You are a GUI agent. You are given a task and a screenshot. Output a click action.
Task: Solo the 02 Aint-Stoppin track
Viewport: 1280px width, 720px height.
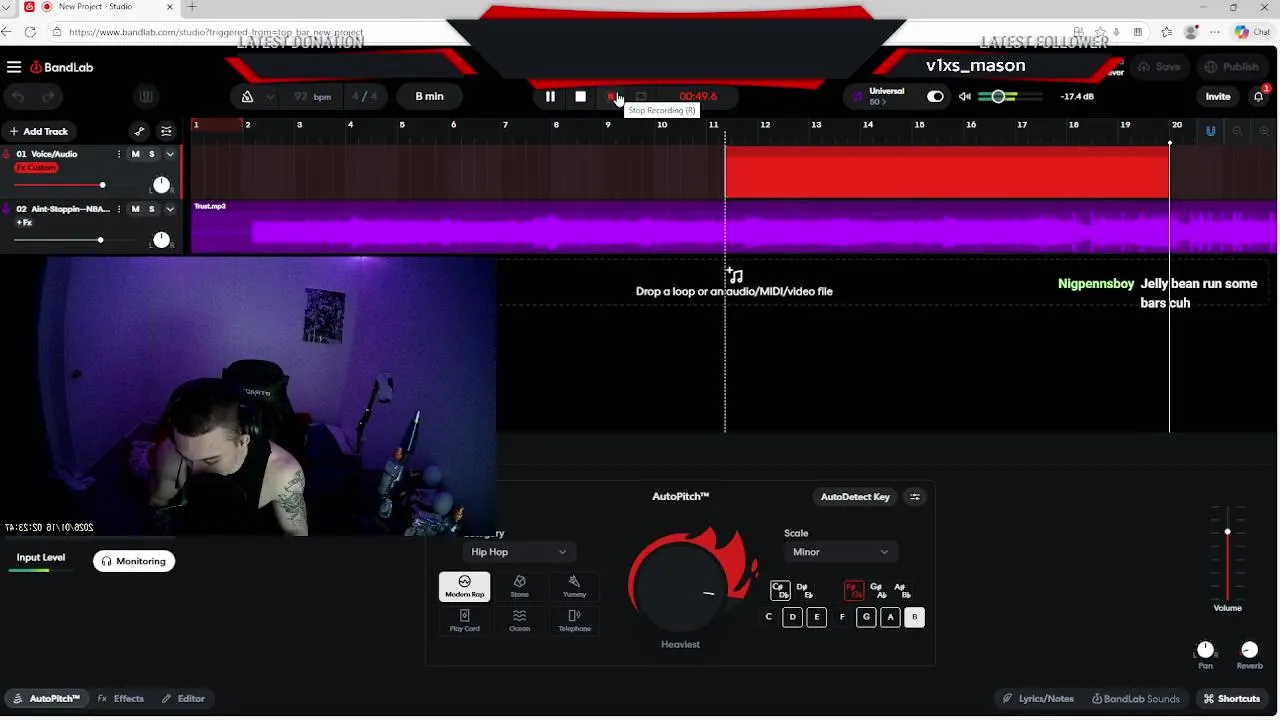pos(152,209)
